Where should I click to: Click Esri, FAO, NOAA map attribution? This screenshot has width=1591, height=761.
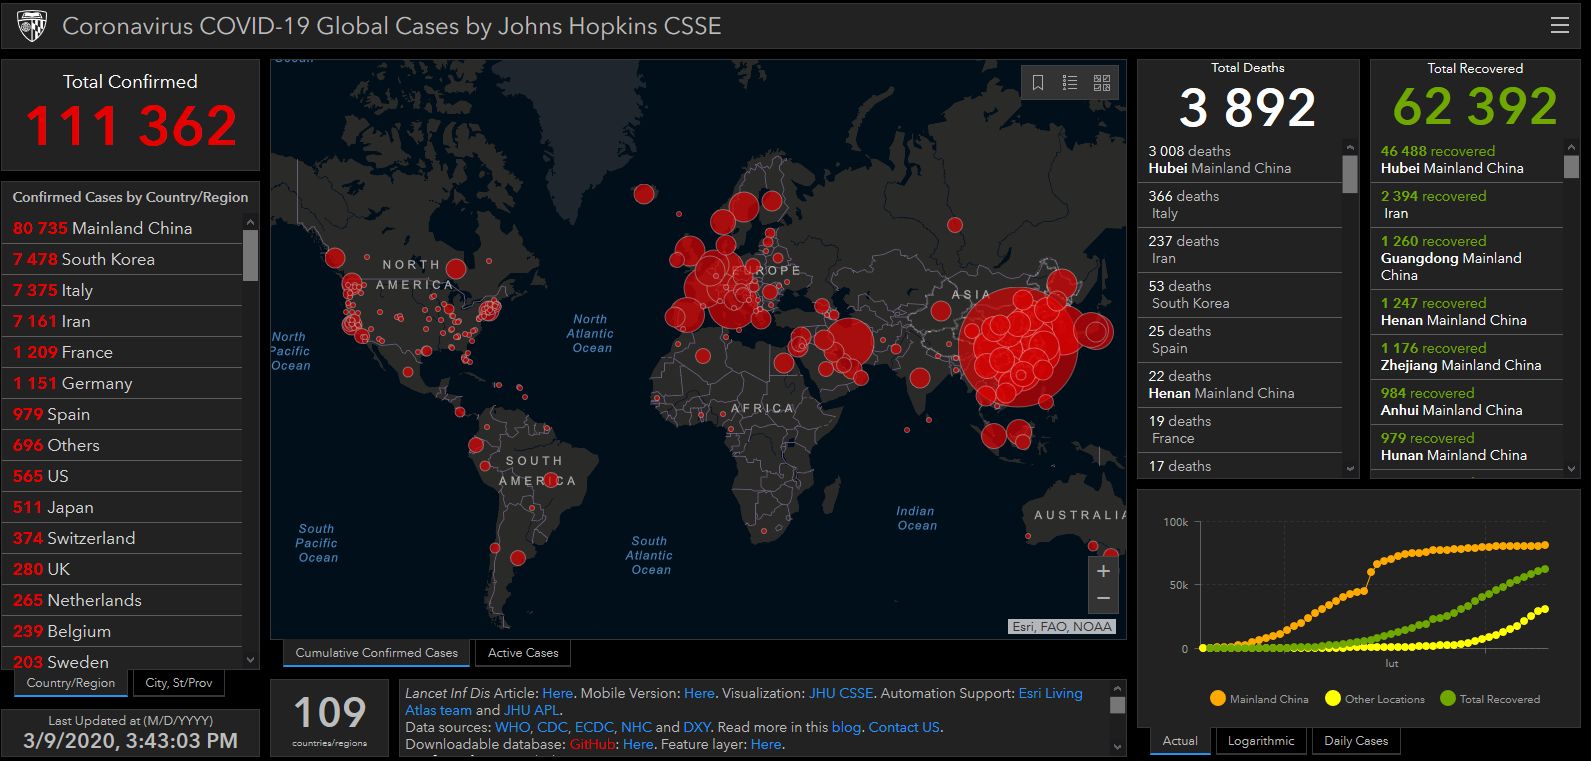coord(1062,627)
